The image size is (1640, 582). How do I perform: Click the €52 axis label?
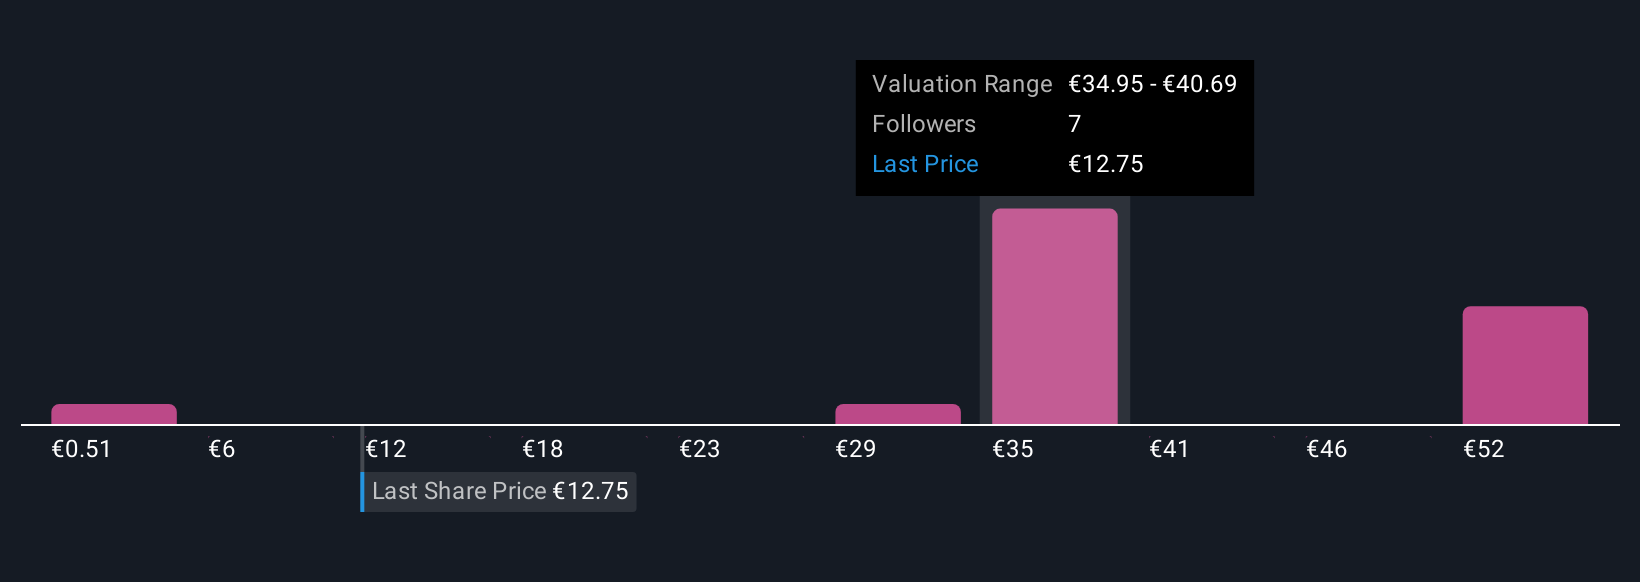pyautogui.click(x=1484, y=449)
